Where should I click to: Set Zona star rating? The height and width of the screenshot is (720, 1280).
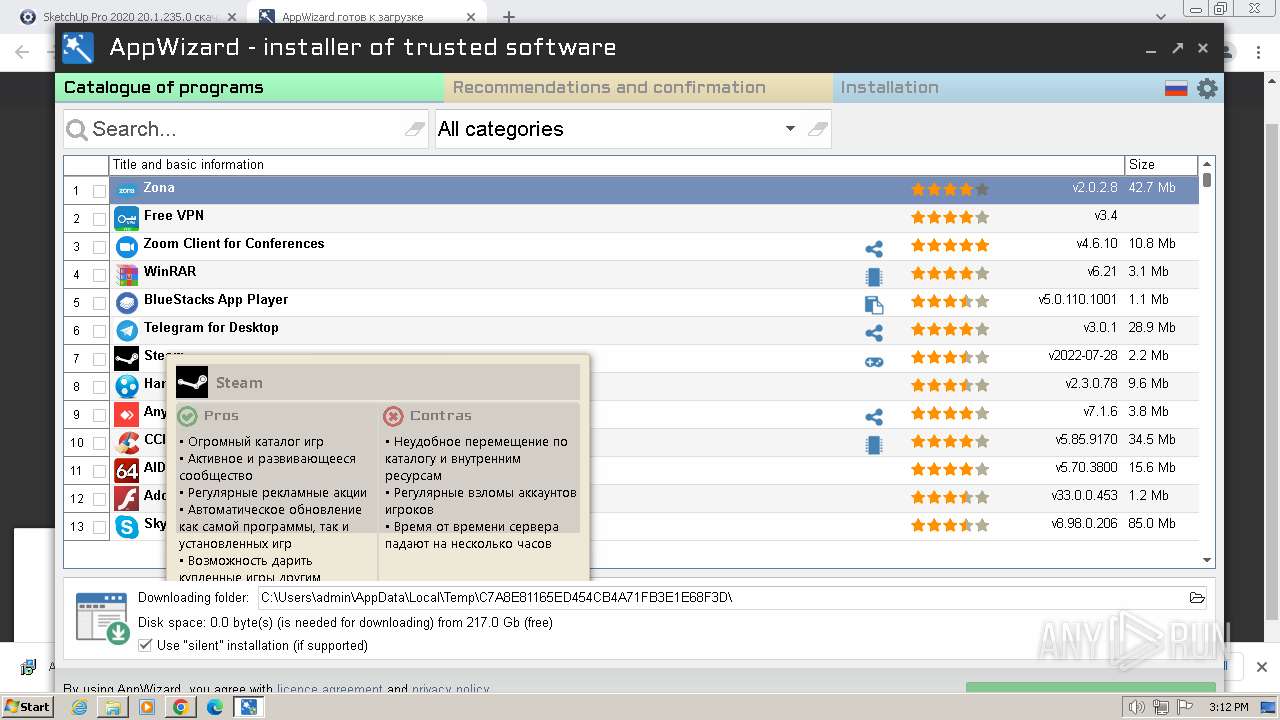(x=950, y=189)
